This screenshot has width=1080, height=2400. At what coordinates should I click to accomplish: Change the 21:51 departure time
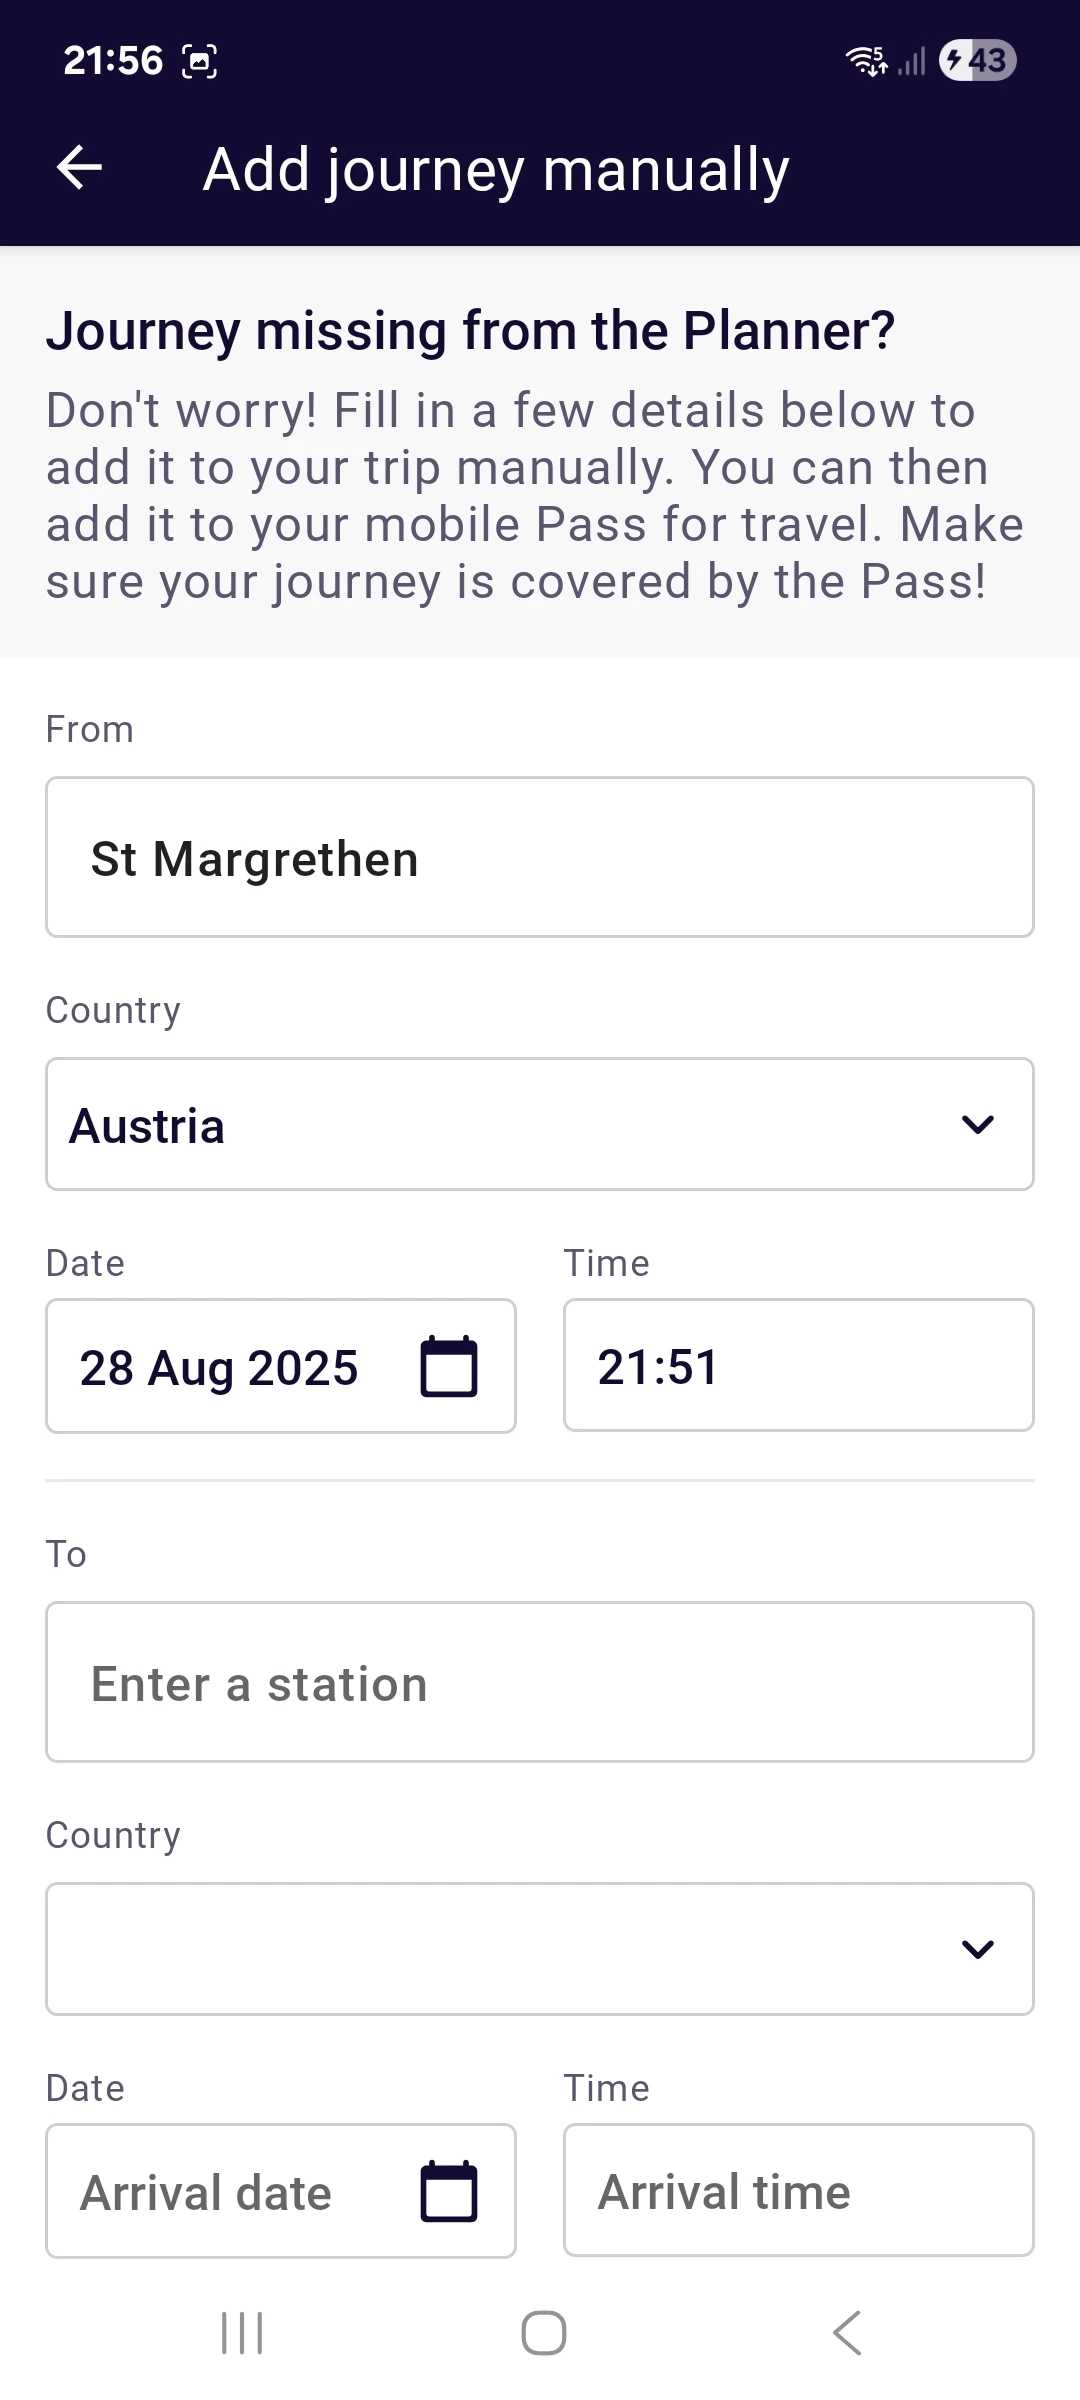(x=798, y=1366)
